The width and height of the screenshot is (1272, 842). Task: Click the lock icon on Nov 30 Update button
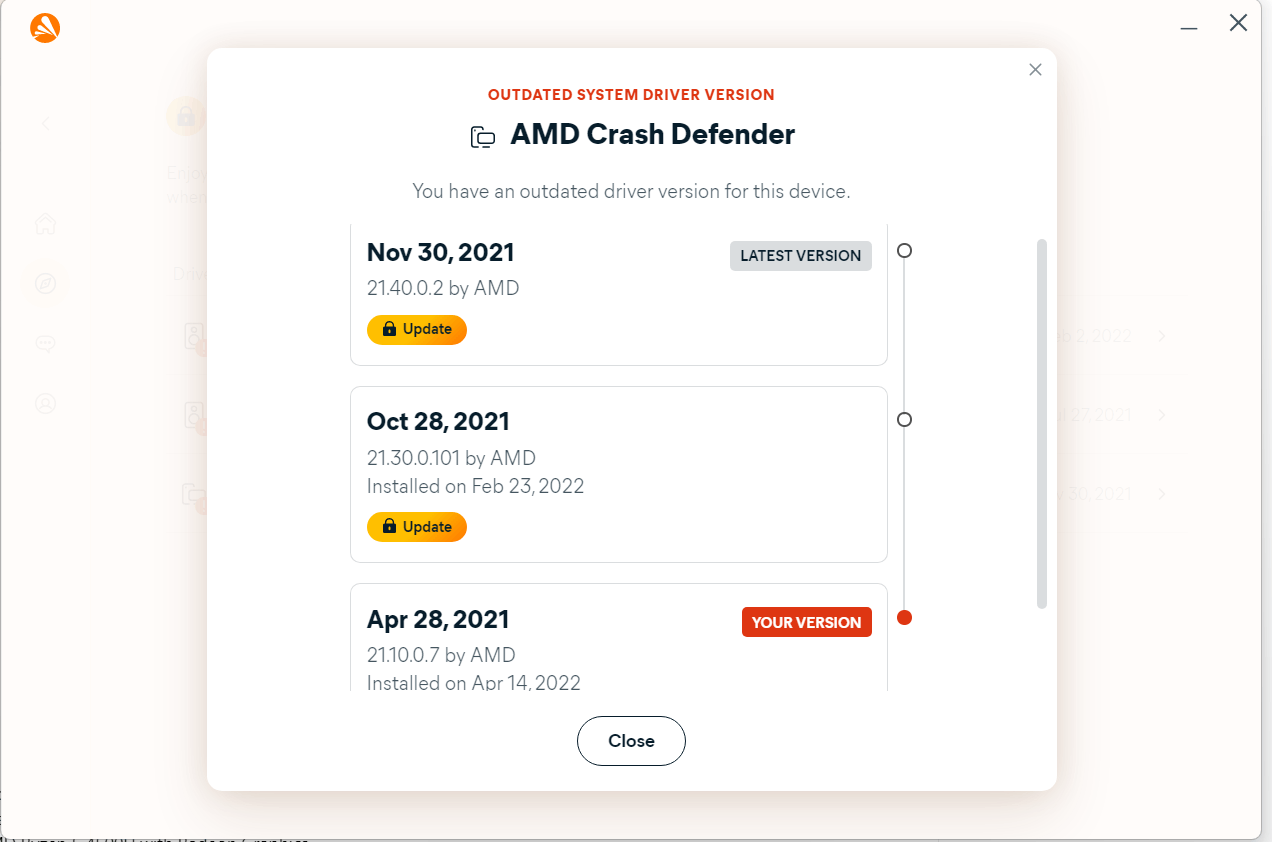point(390,329)
